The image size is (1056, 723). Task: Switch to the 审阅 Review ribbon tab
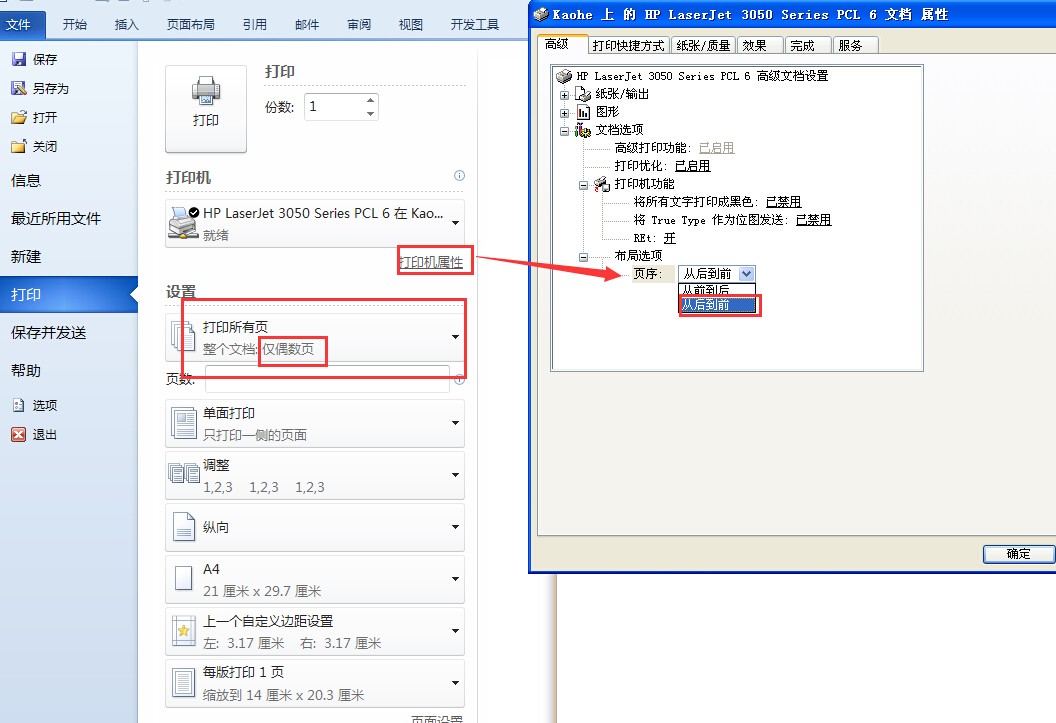(x=359, y=24)
